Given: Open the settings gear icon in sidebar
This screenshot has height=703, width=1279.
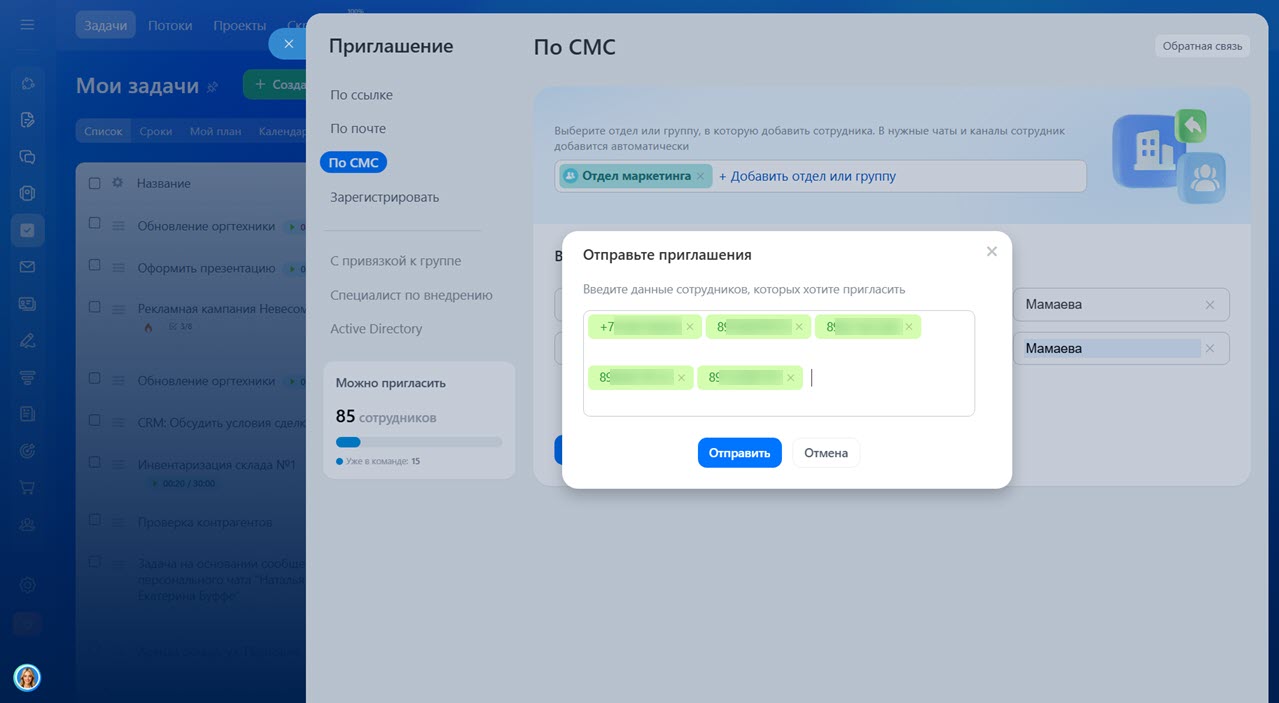Looking at the screenshot, I should point(27,585).
